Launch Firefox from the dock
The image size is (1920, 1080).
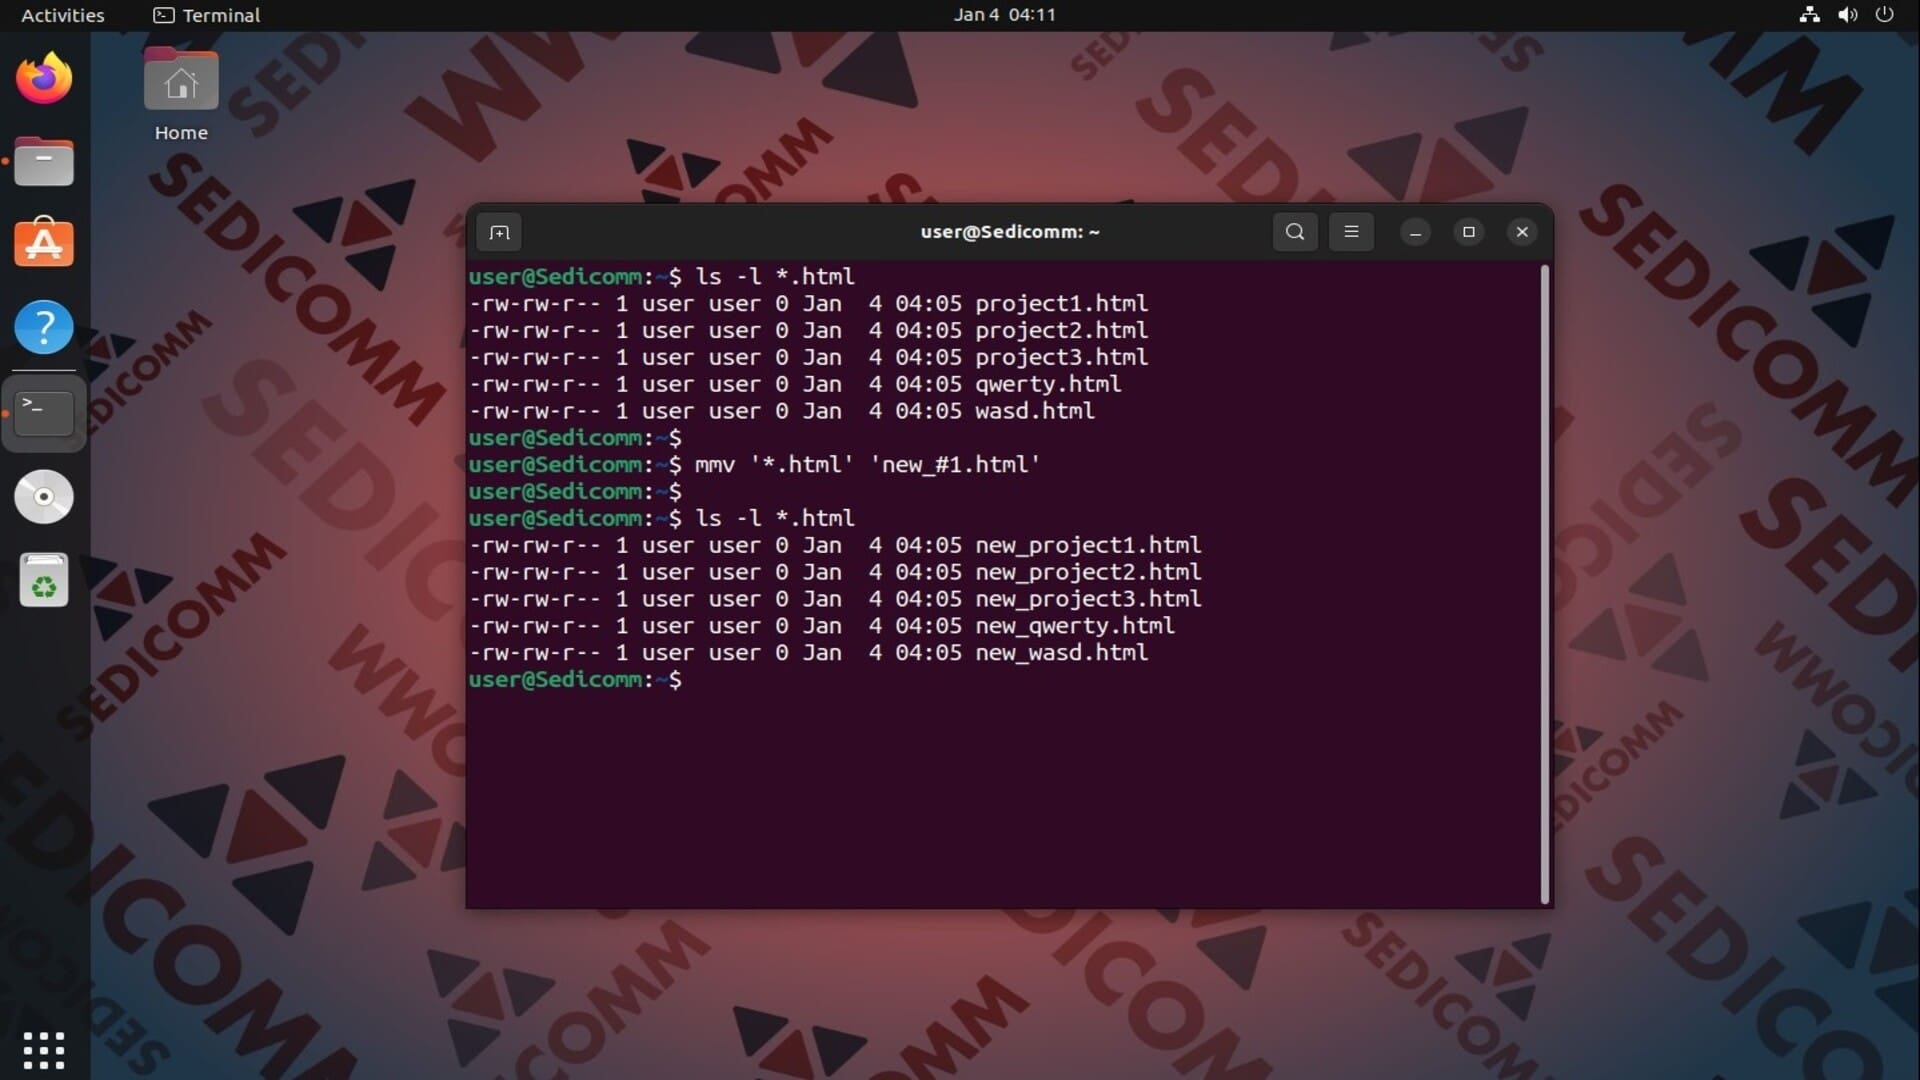pos(44,79)
